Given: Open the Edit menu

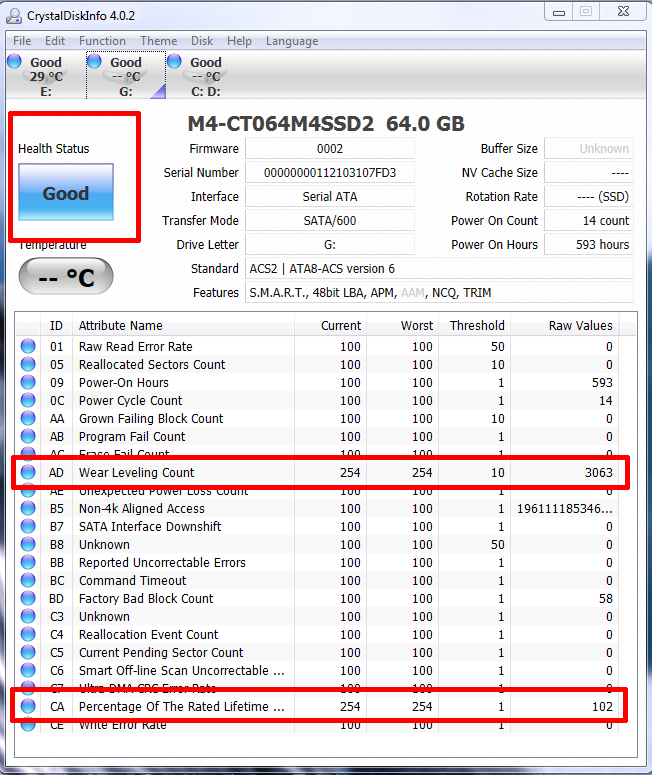Looking at the screenshot, I should (55, 41).
